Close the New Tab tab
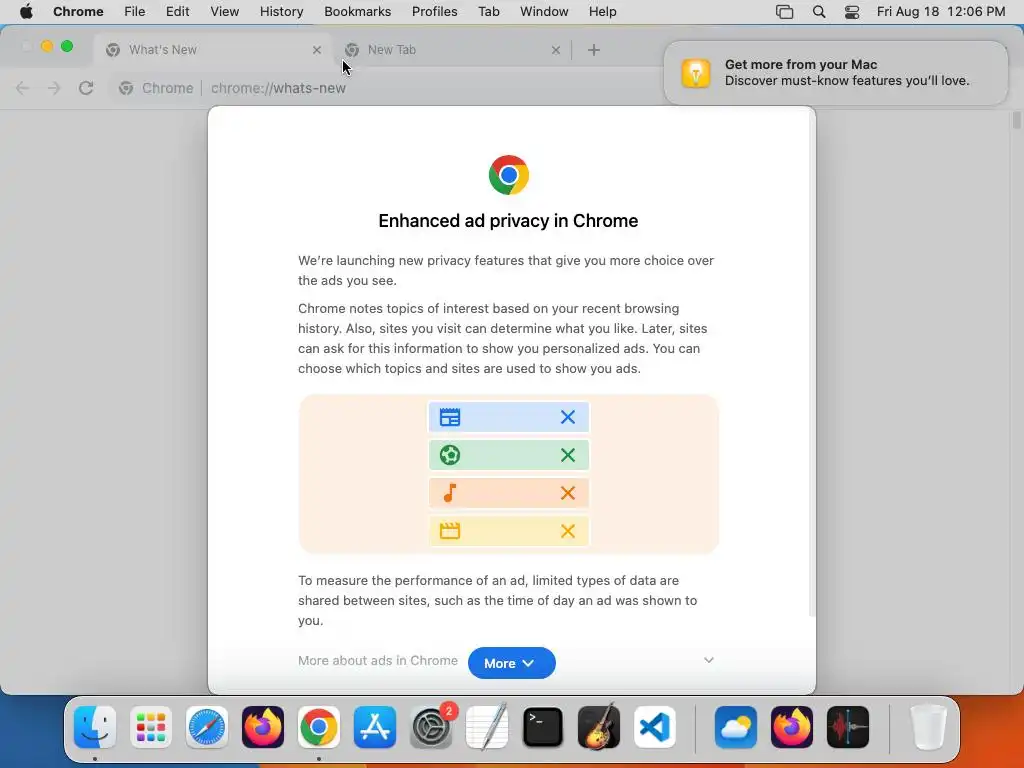 point(556,50)
